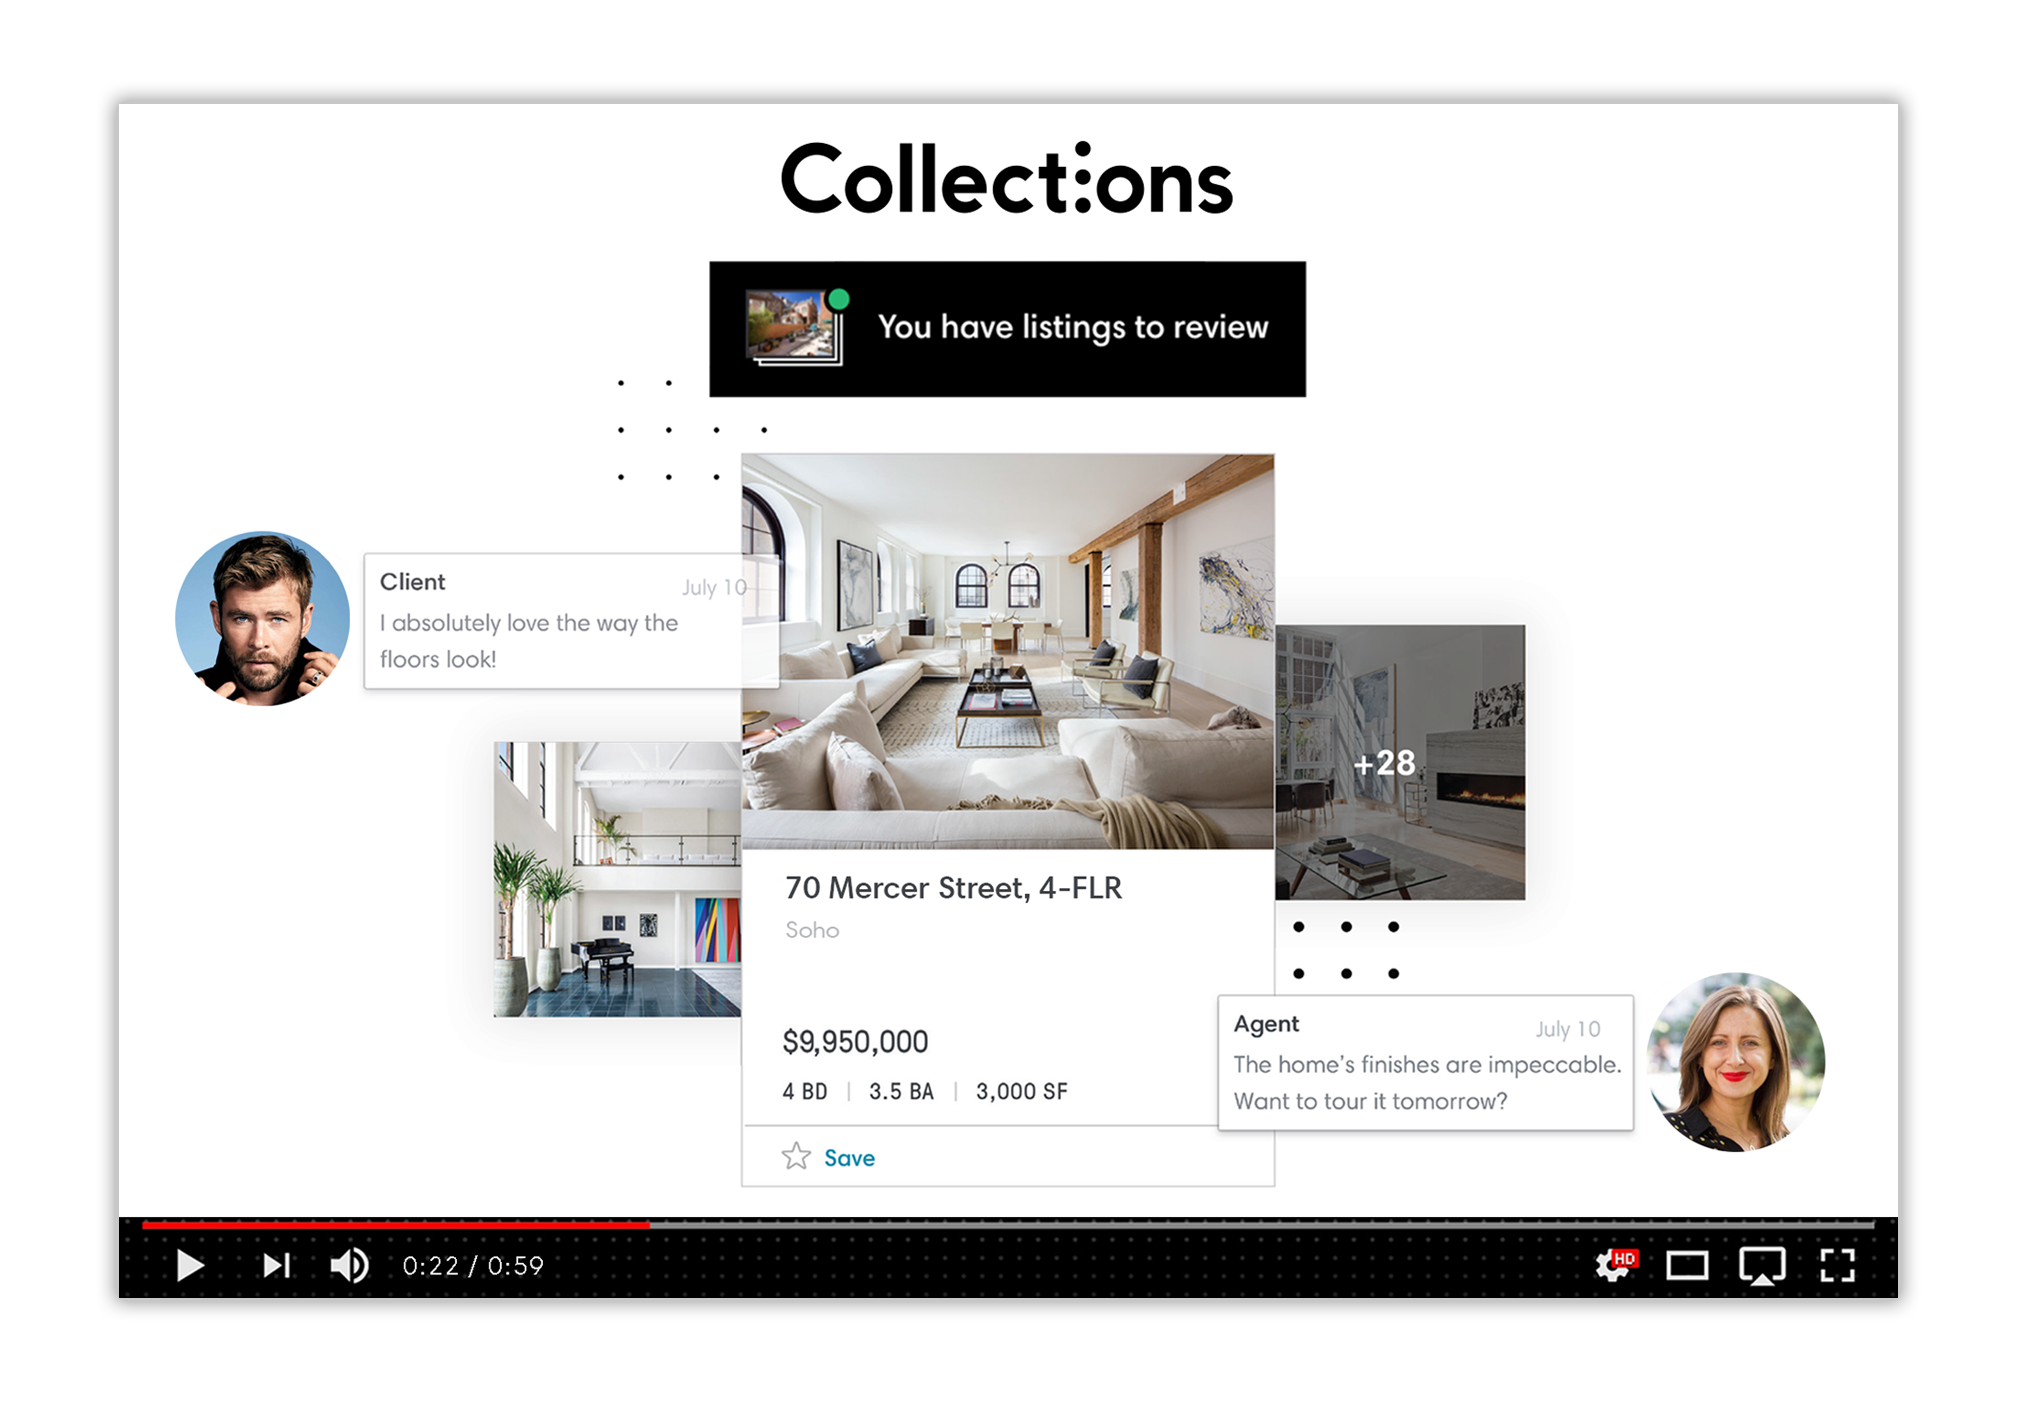The image size is (2017, 1402).
Task: Click the loft with piano photo
Action: (x=617, y=878)
